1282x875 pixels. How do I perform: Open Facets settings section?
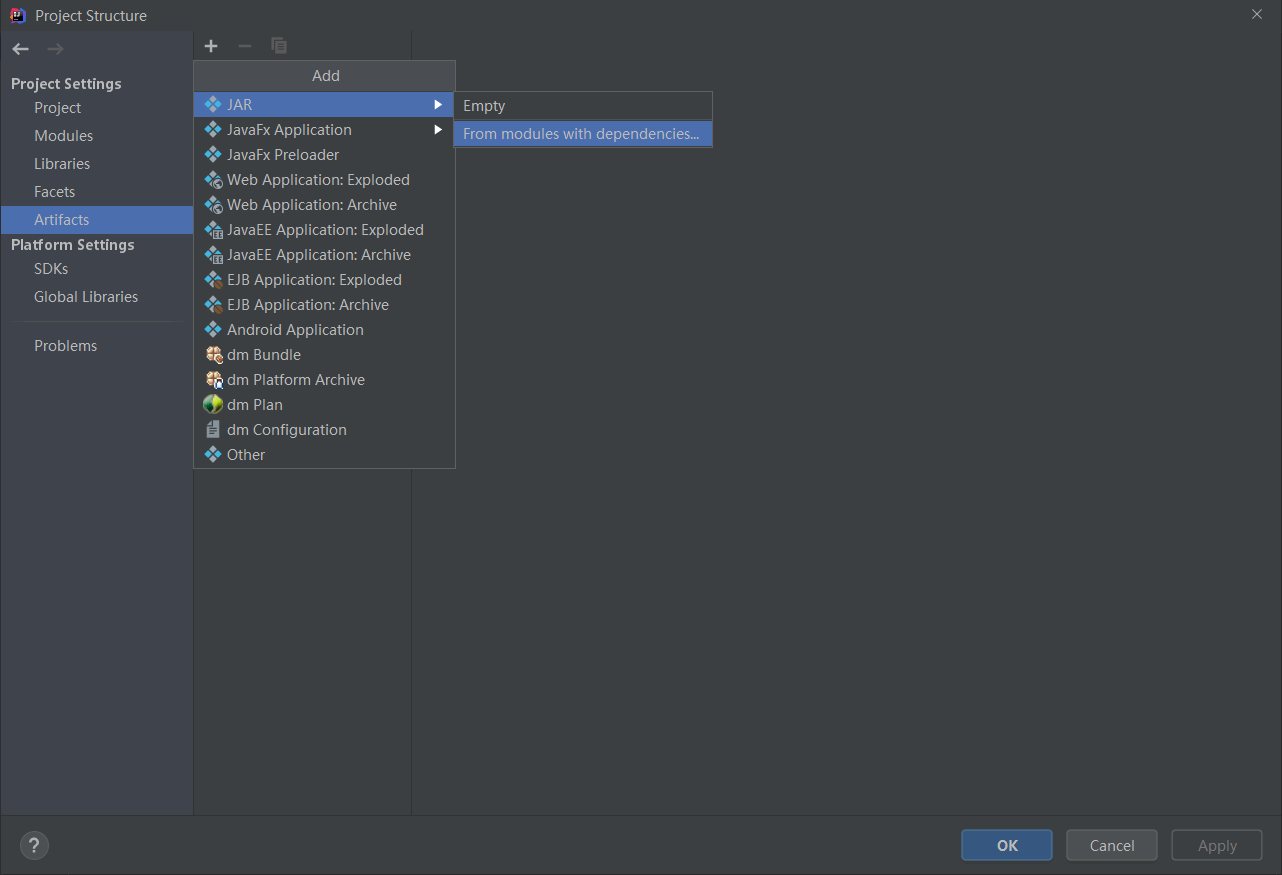[97, 192]
